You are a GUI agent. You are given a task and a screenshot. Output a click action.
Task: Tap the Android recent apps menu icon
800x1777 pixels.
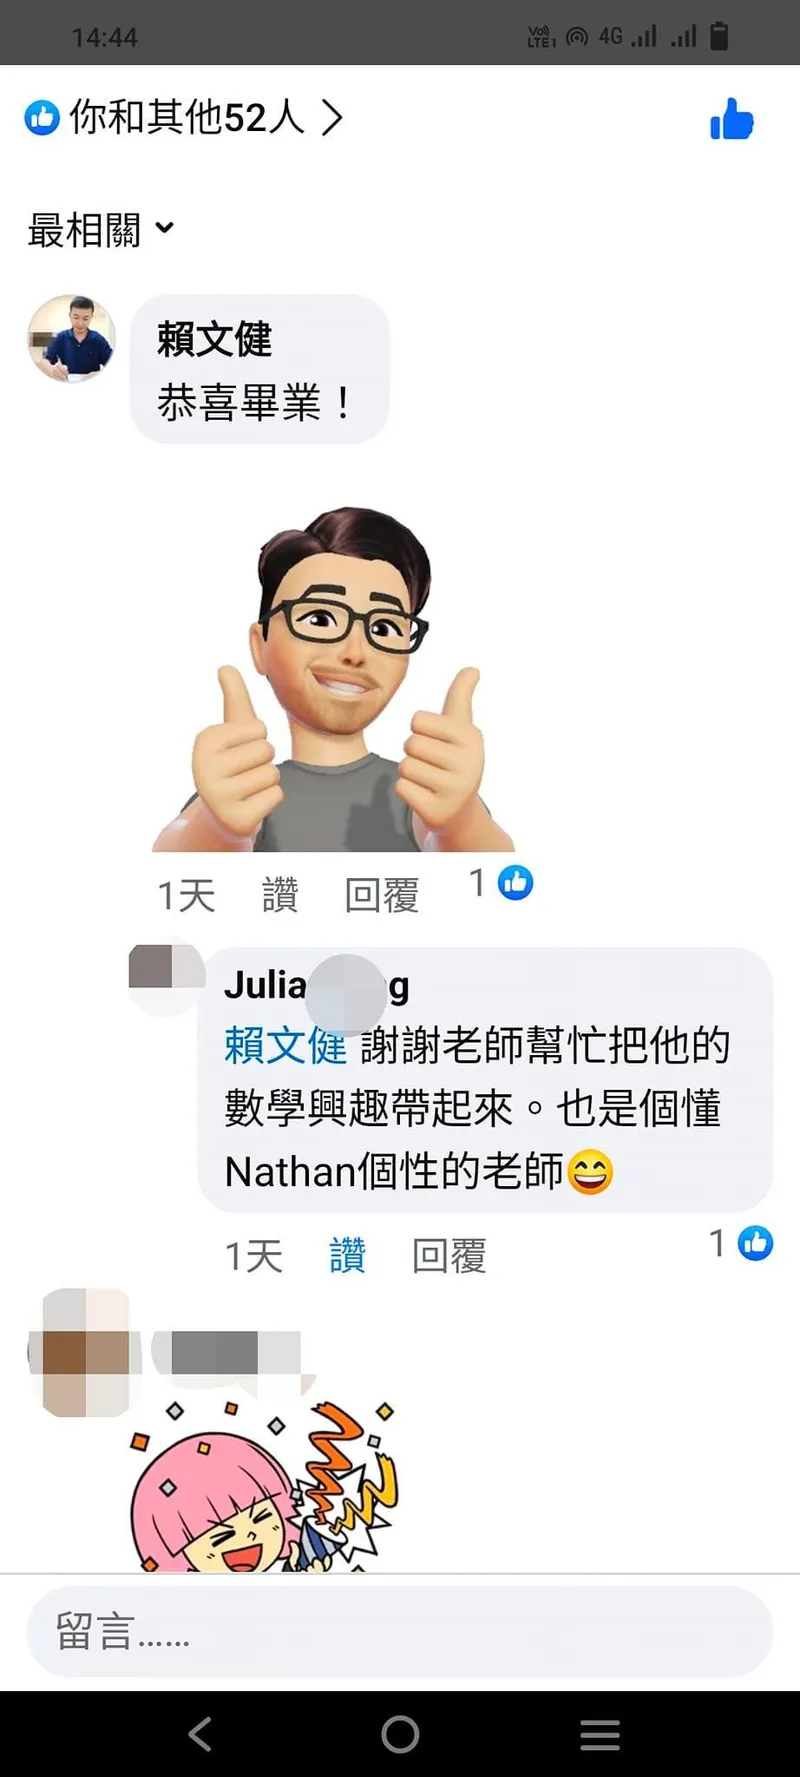coord(600,1734)
